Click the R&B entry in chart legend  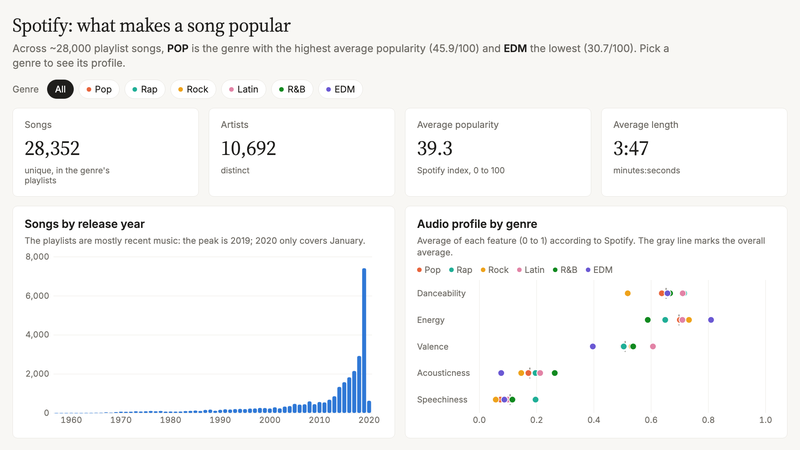pyautogui.click(x=565, y=270)
